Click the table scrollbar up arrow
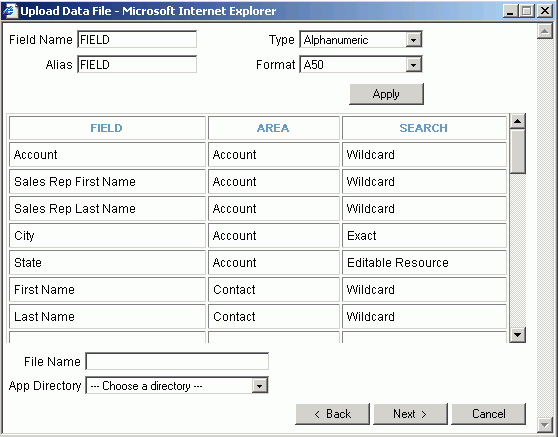This screenshot has width=558, height=437. tap(517, 121)
